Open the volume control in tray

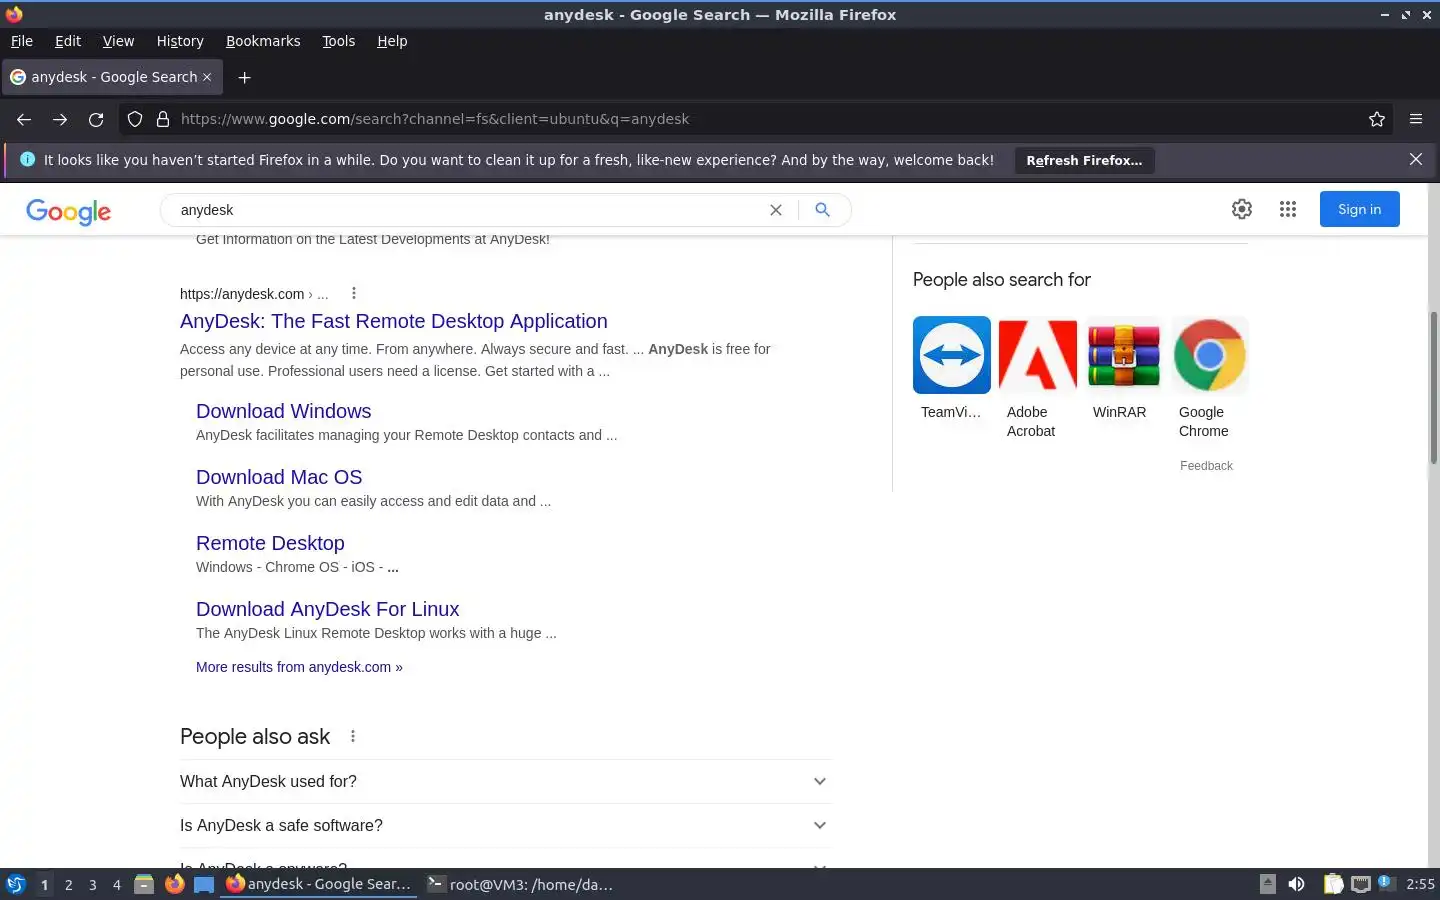pyautogui.click(x=1296, y=884)
